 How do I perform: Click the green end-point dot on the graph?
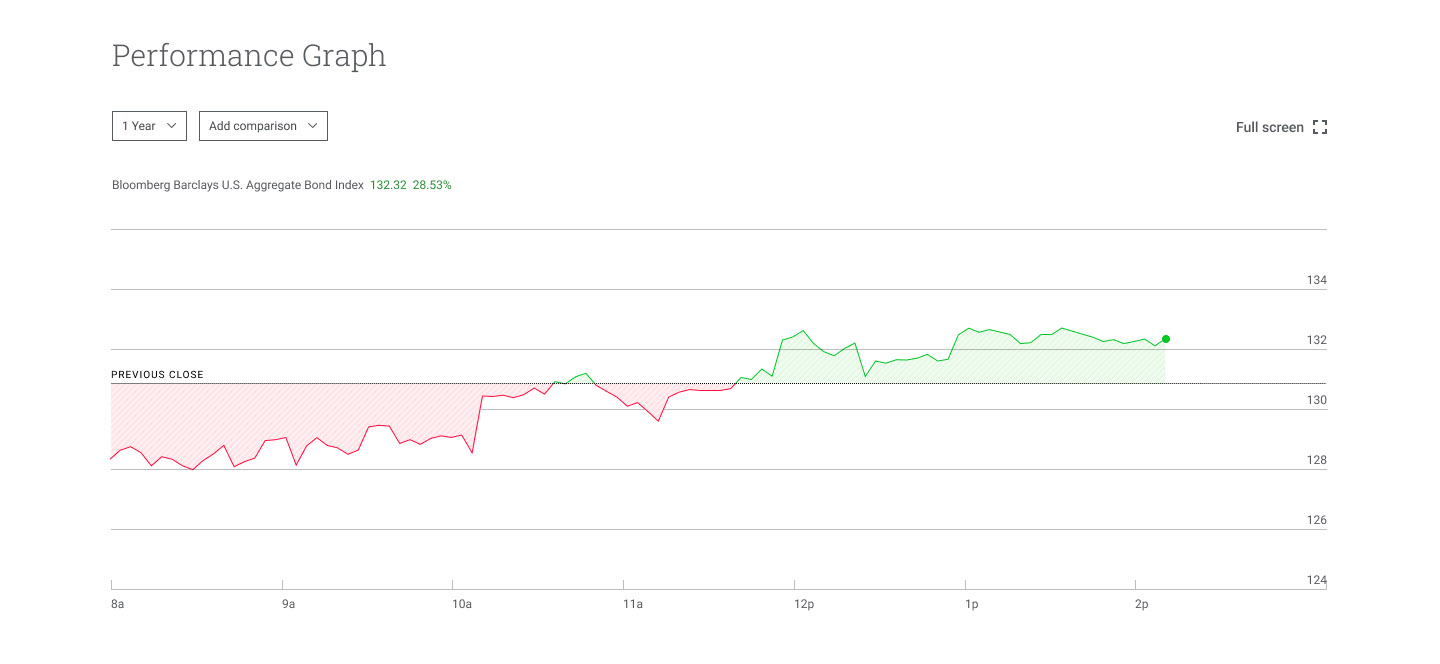tap(1166, 339)
